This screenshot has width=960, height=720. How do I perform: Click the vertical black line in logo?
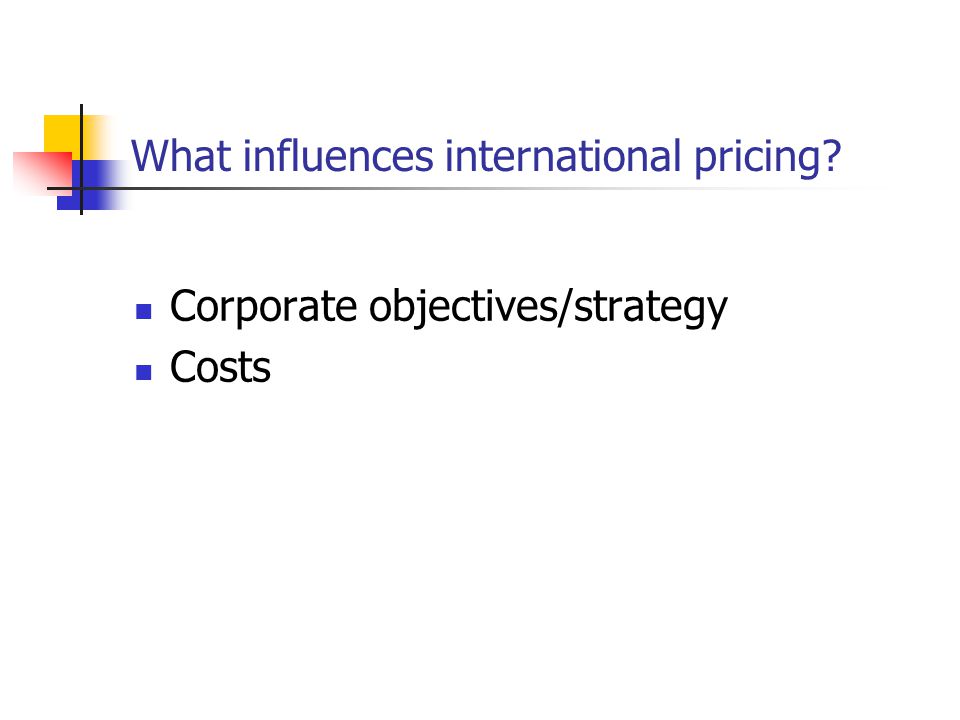tap(81, 159)
